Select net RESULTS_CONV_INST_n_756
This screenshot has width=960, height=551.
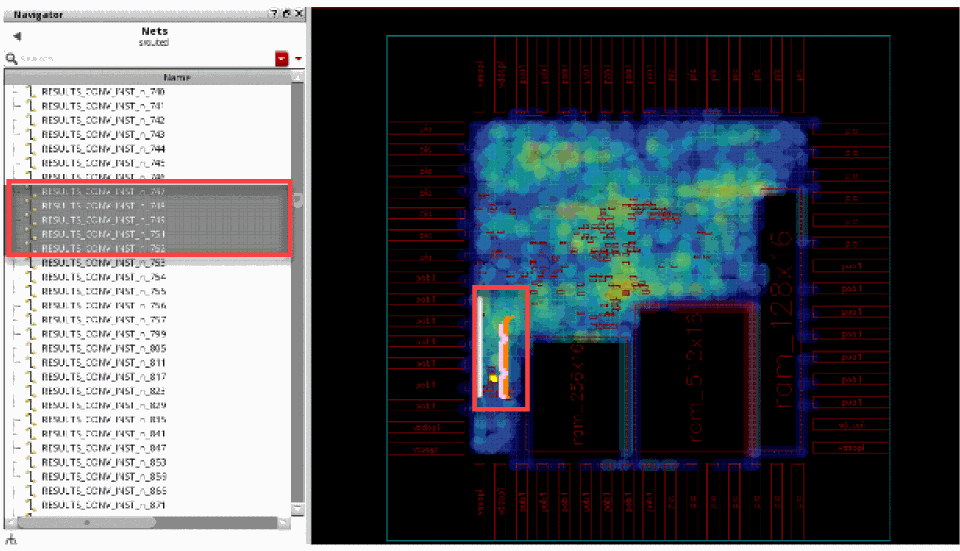(x=103, y=305)
